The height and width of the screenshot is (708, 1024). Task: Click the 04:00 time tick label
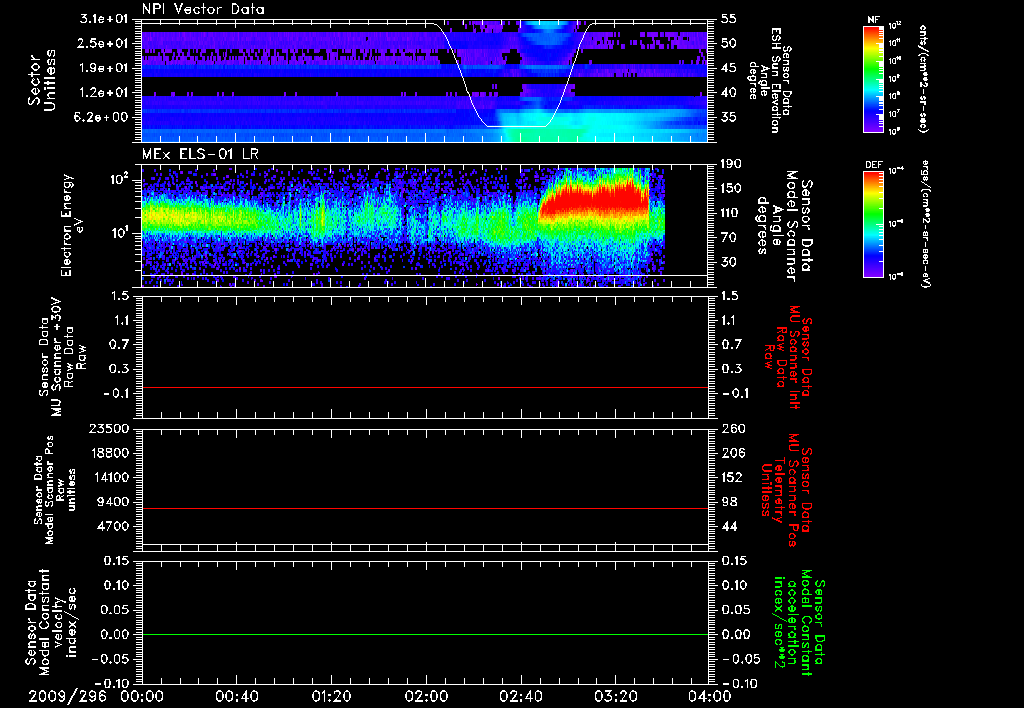[710, 697]
